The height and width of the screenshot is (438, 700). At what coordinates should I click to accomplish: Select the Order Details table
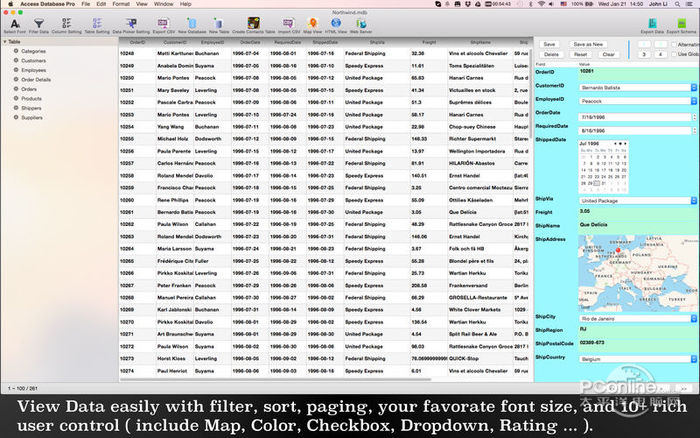coord(36,79)
